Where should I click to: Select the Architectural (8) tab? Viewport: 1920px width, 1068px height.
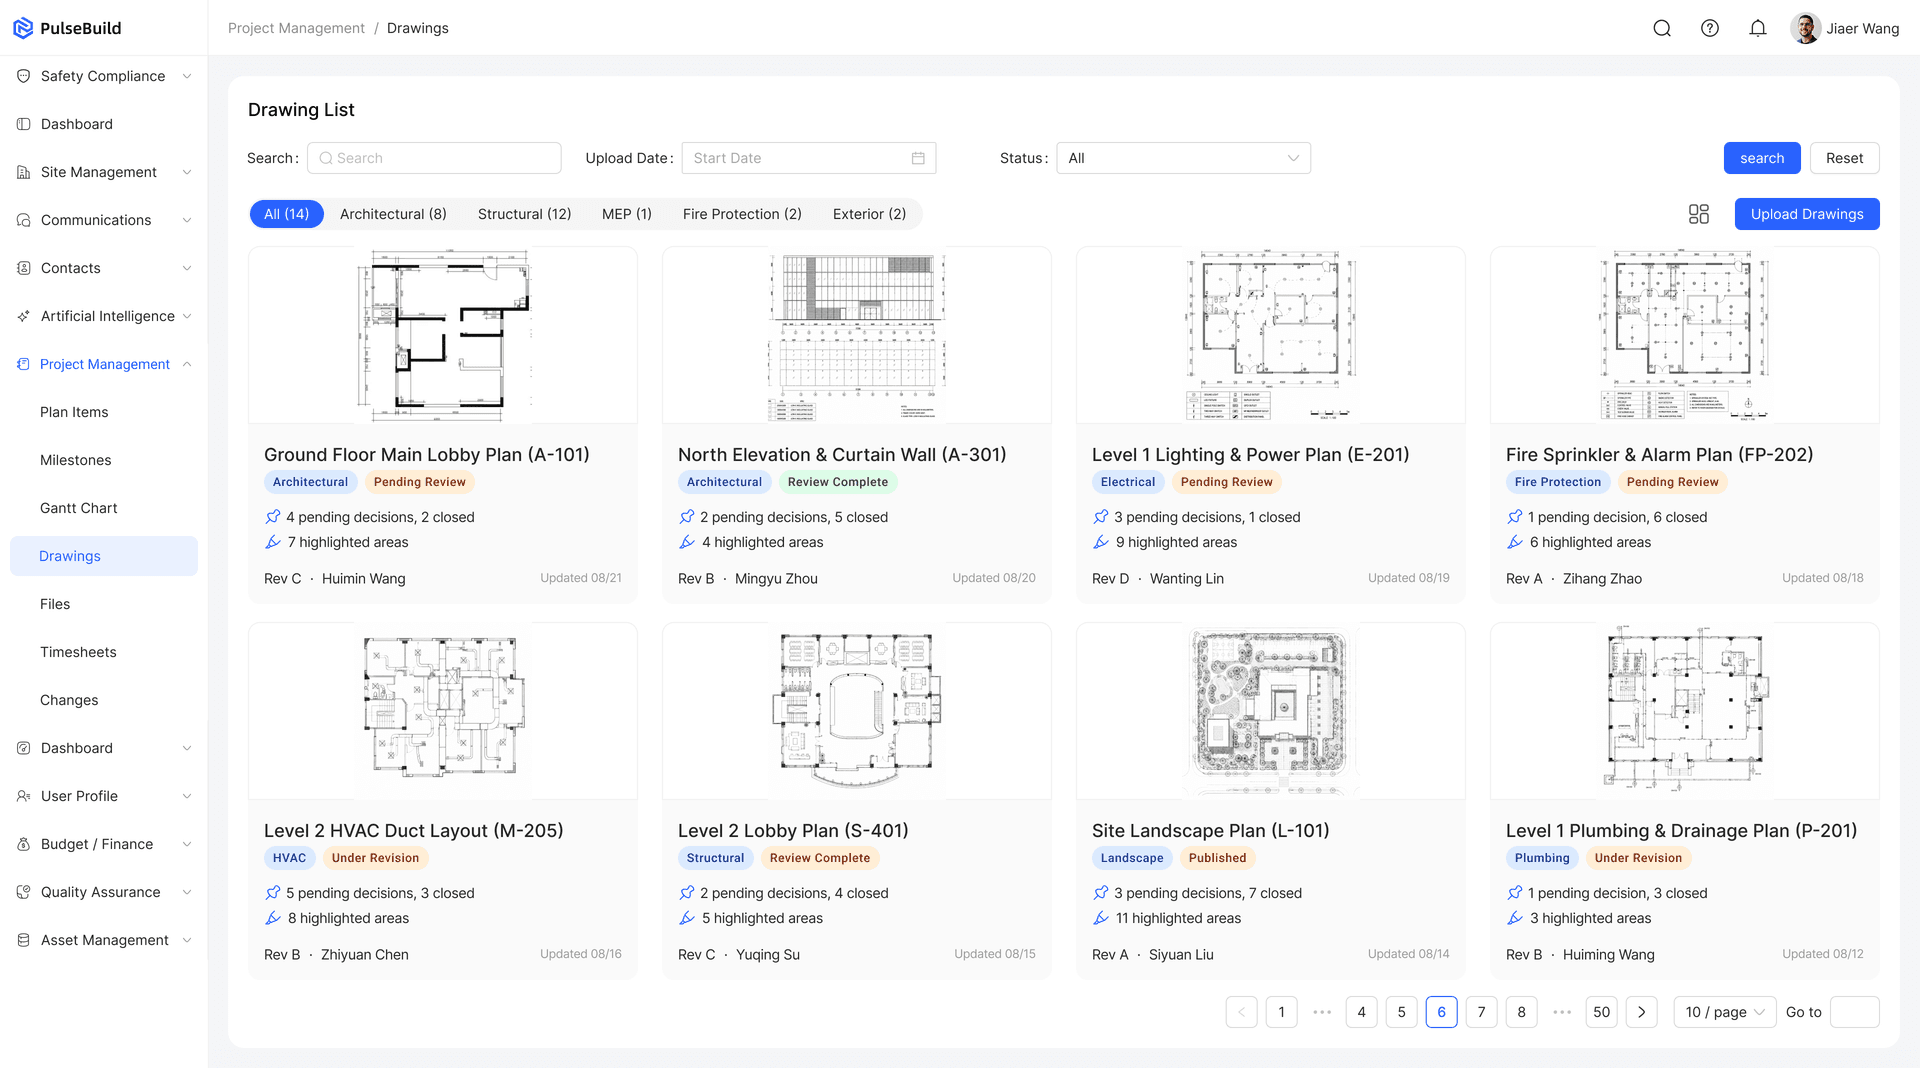[x=393, y=214]
